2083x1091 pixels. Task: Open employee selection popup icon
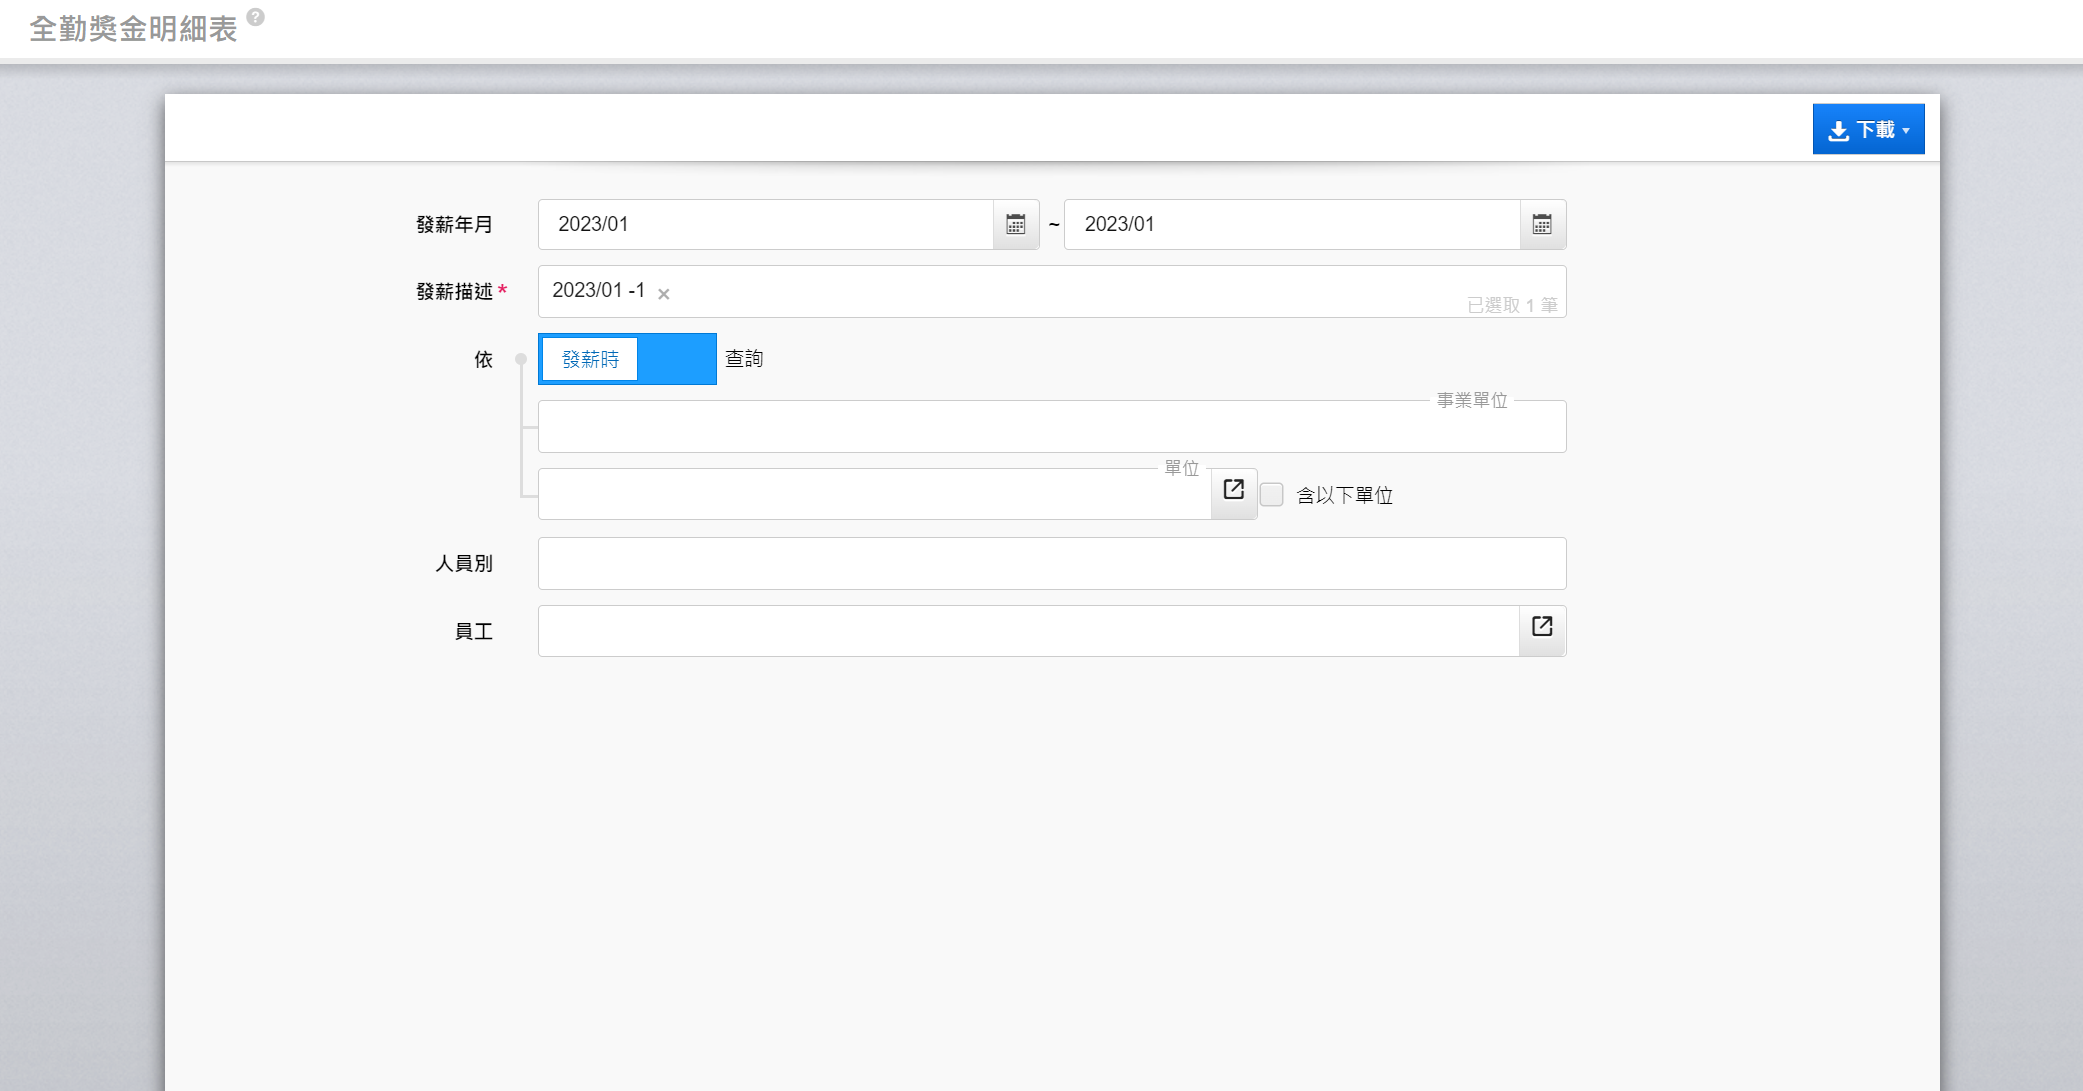pyautogui.click(x=1542, y=627)
